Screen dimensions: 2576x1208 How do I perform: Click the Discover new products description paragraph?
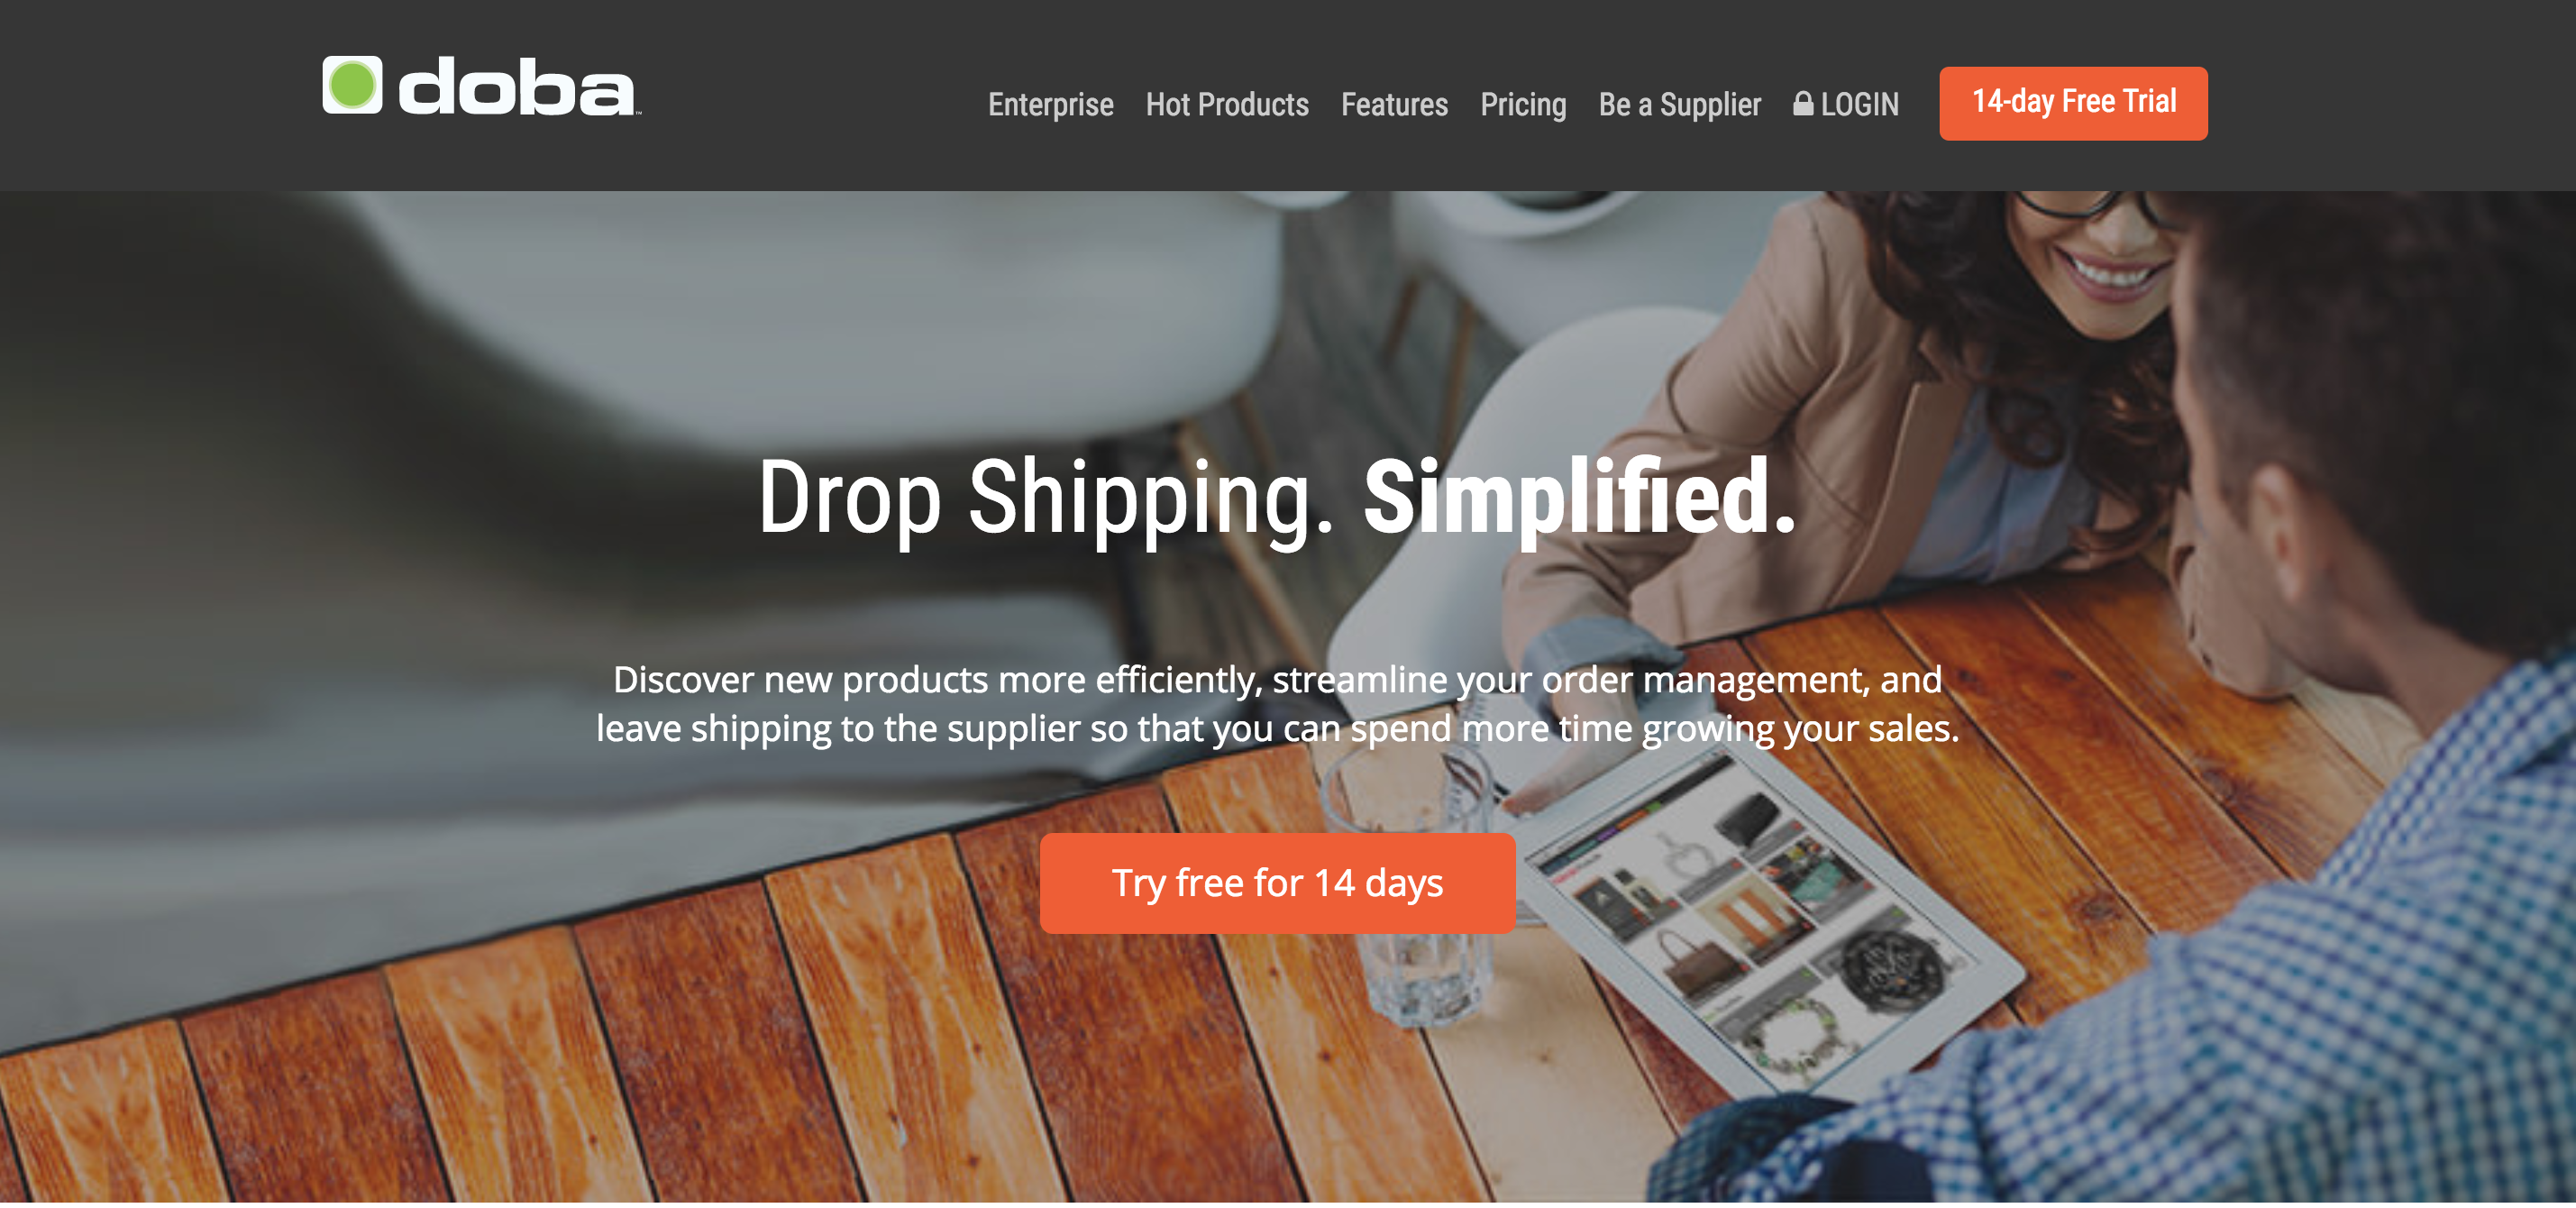pos(1277,704)
